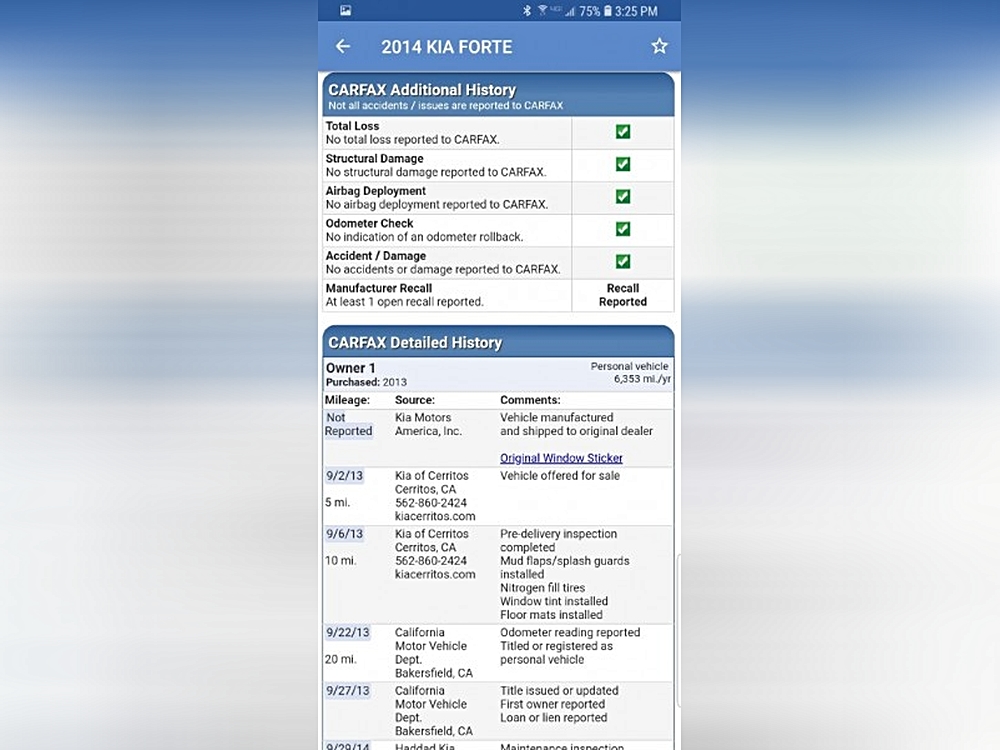Tap kiacerritos.com in the 9/6/13 row
Screen dimensions: 1000x750
435,574
